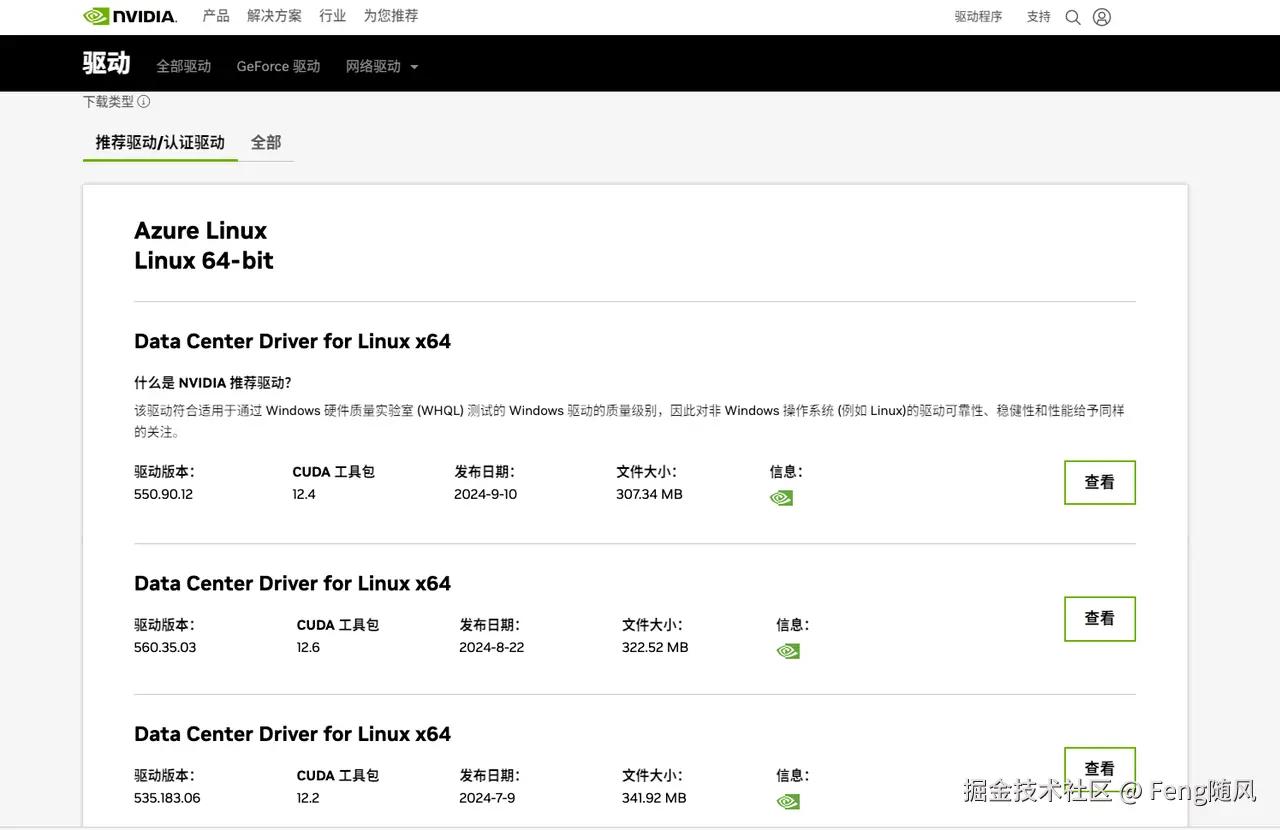1280x830 pixels.
Task: Open the search magnifier icon
Action: (1073, 17)
